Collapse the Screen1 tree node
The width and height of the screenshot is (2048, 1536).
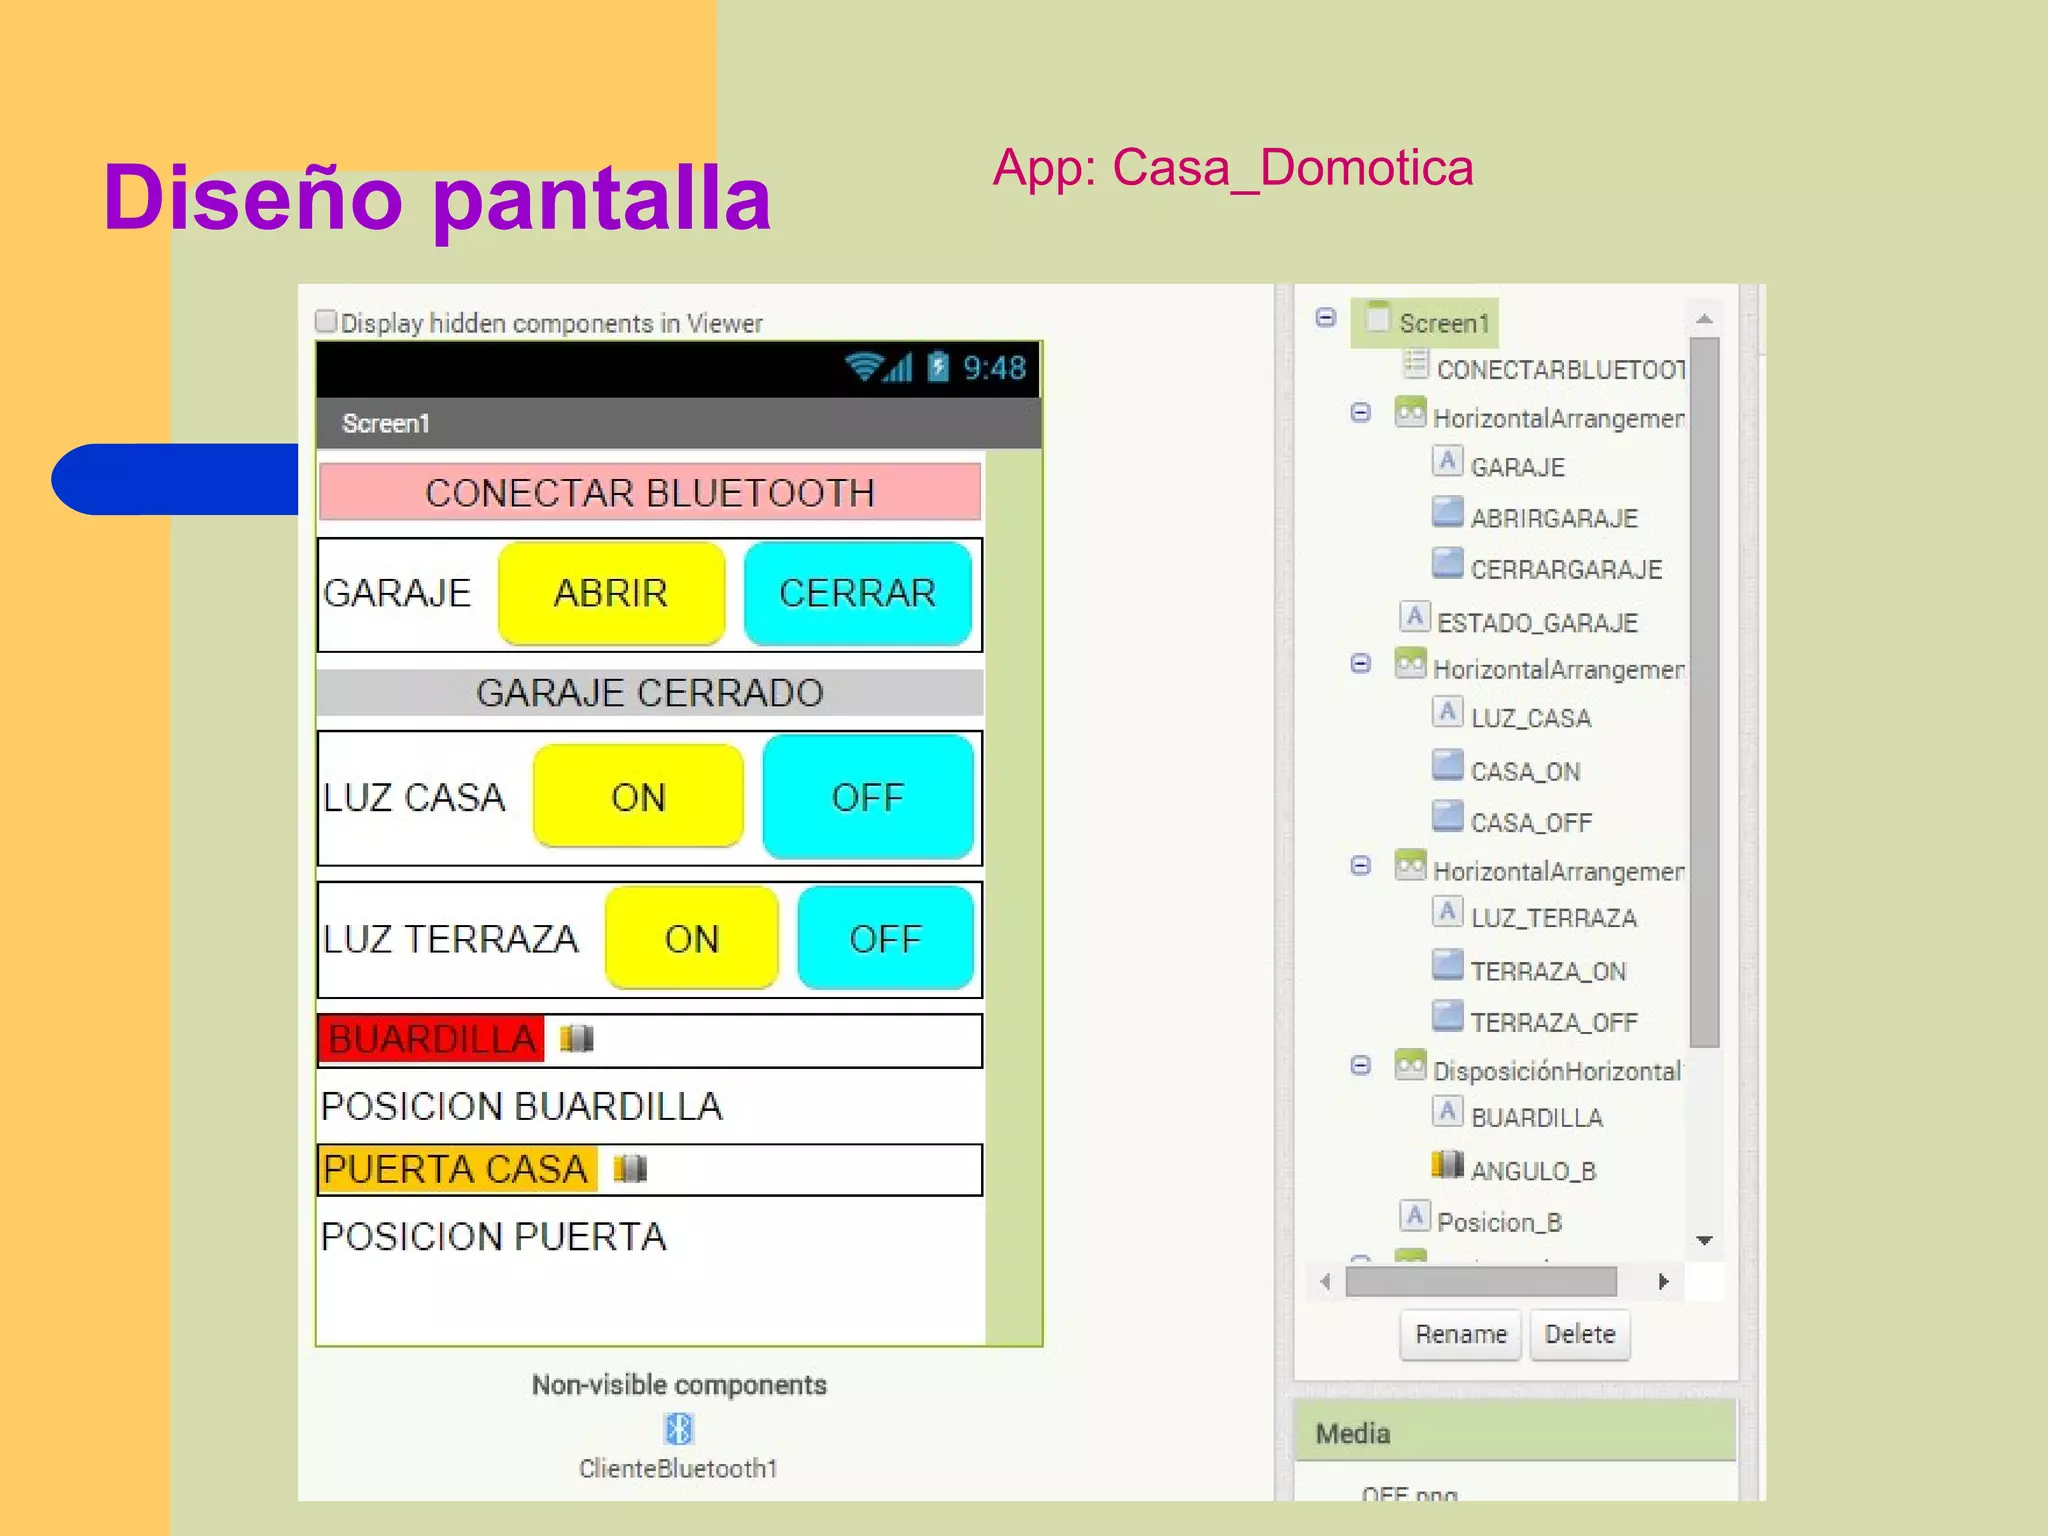tap(1326, 318)
